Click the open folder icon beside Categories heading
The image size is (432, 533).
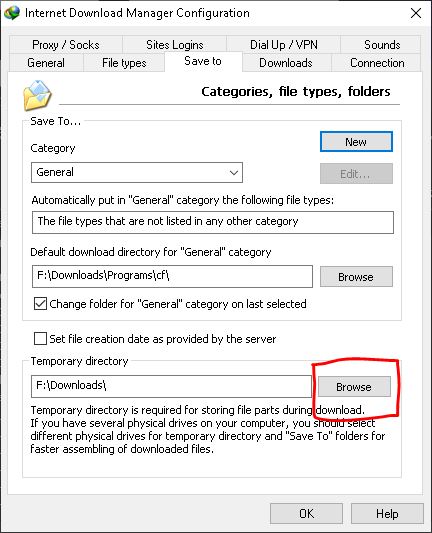click(37, 95)
